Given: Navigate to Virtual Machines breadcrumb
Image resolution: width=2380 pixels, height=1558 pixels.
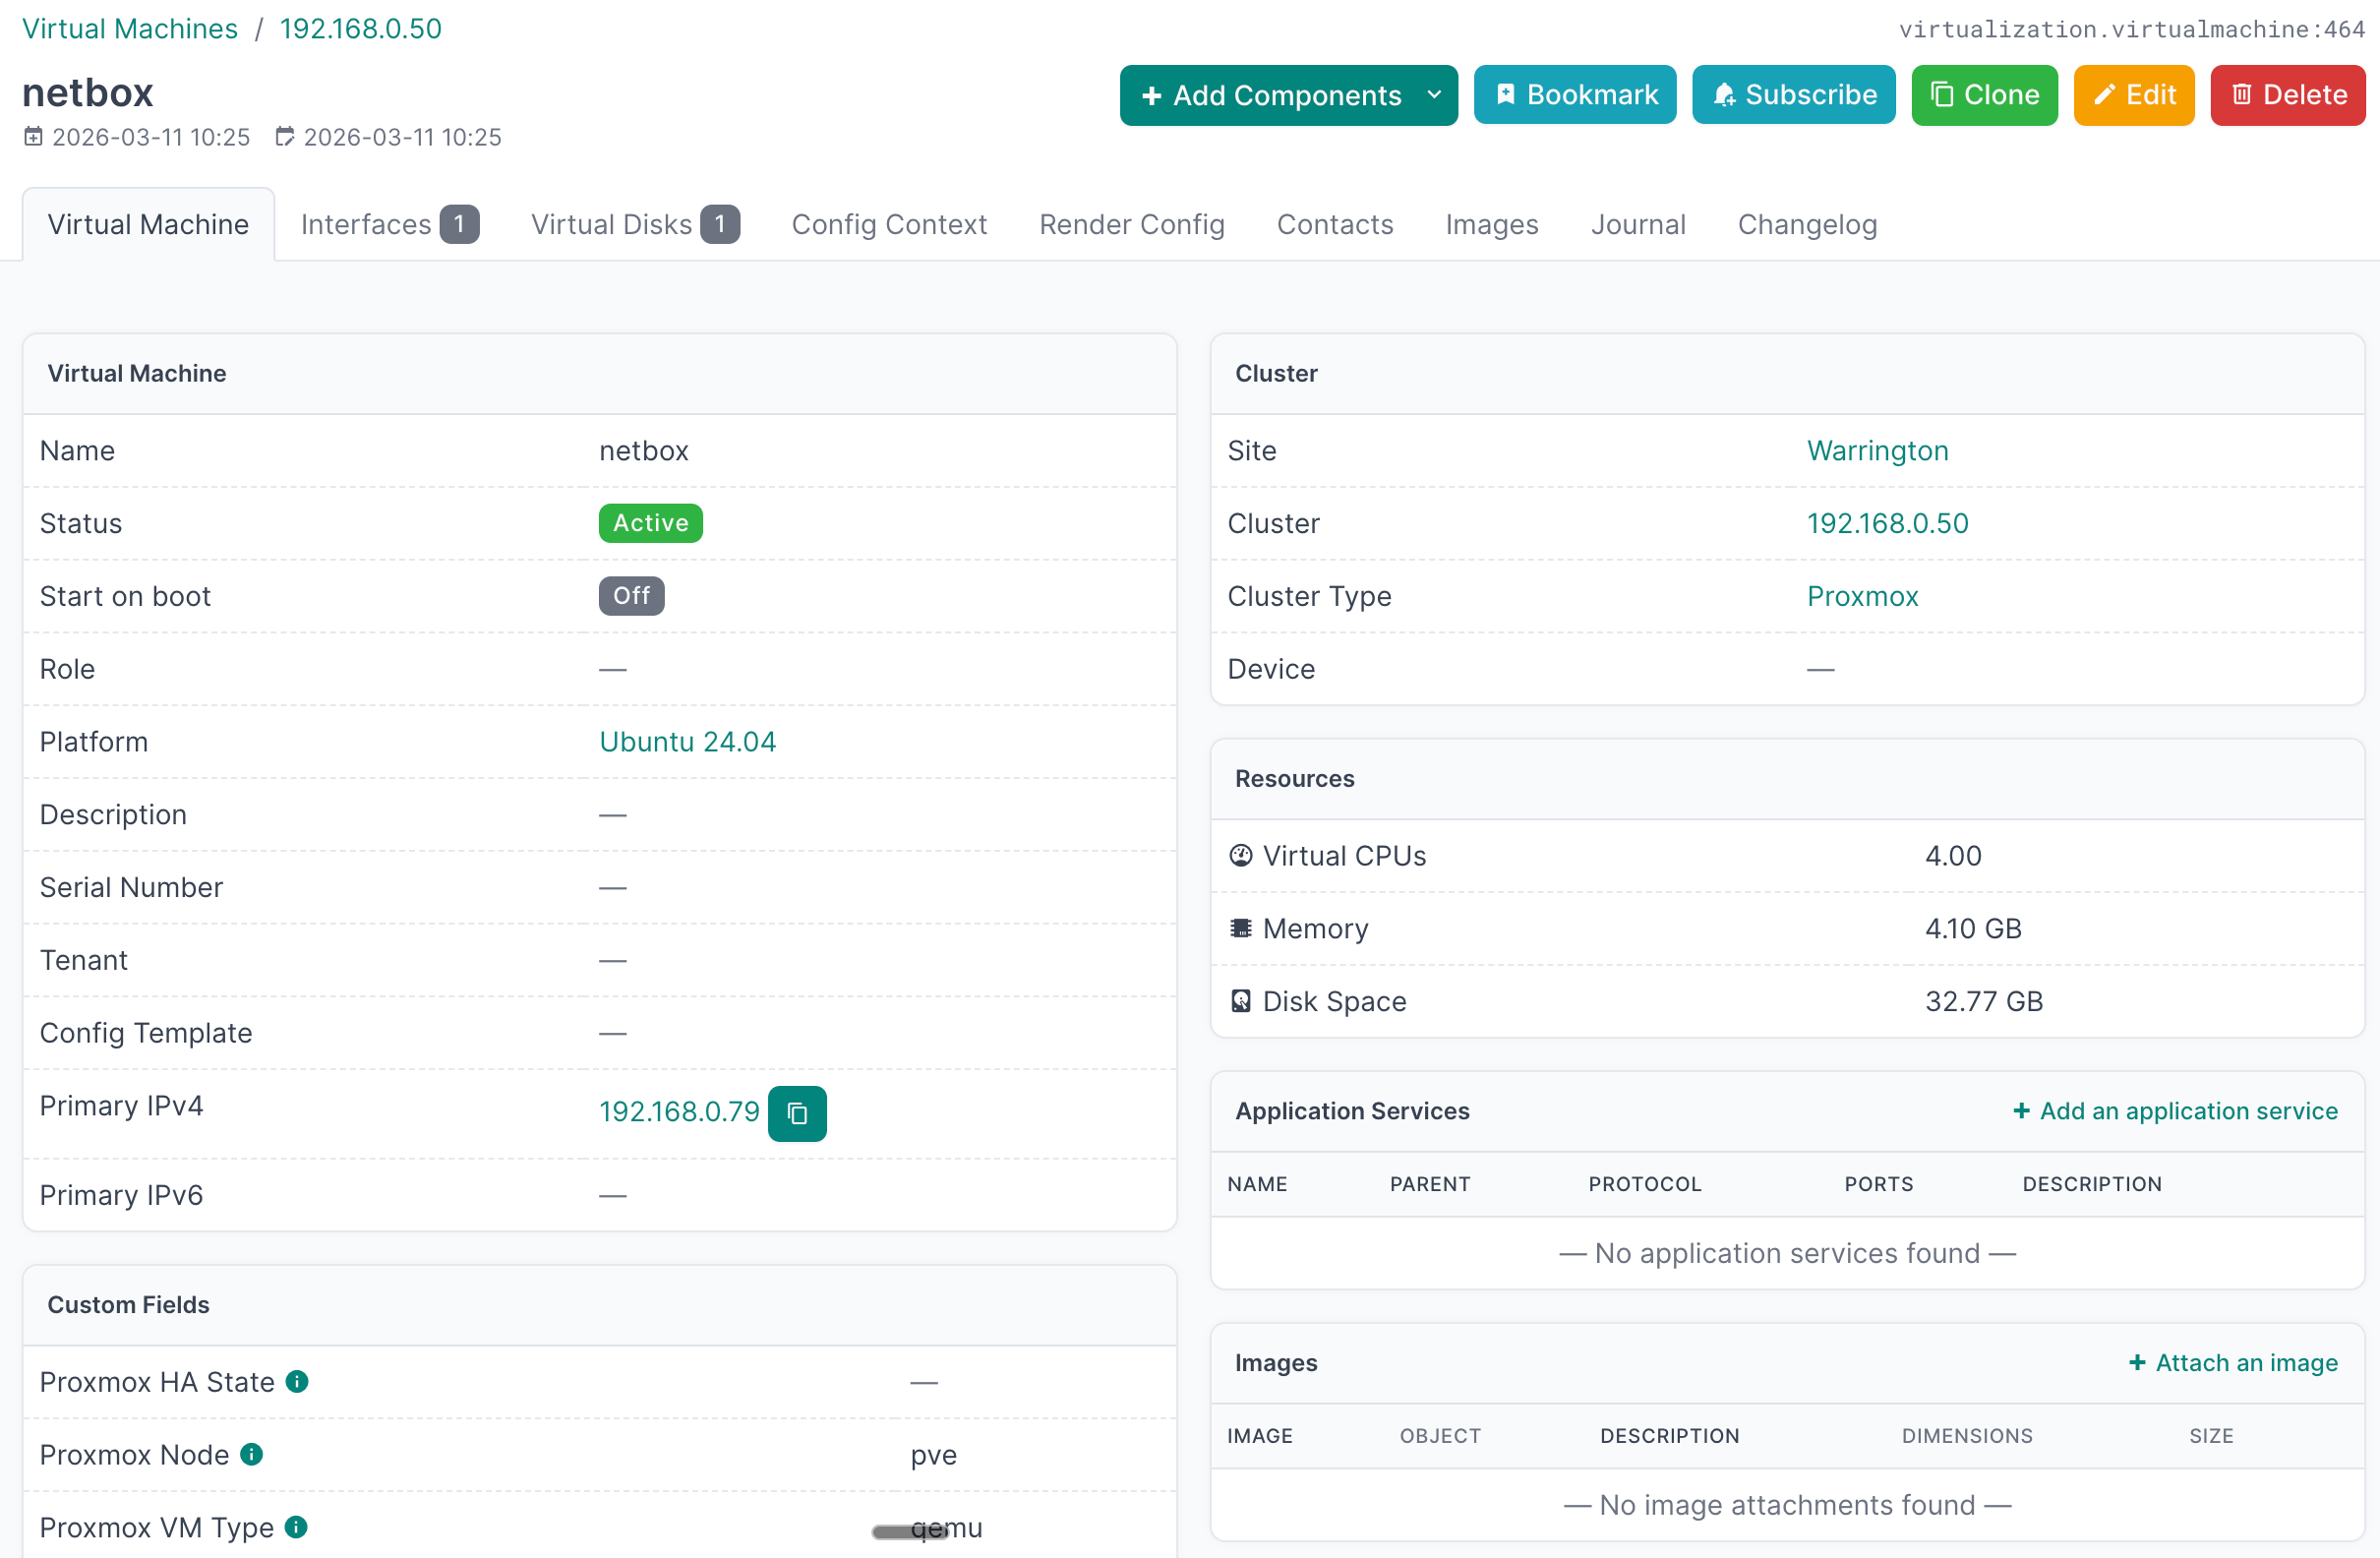Looking at the screenshot, I should [x=129, y=28].
